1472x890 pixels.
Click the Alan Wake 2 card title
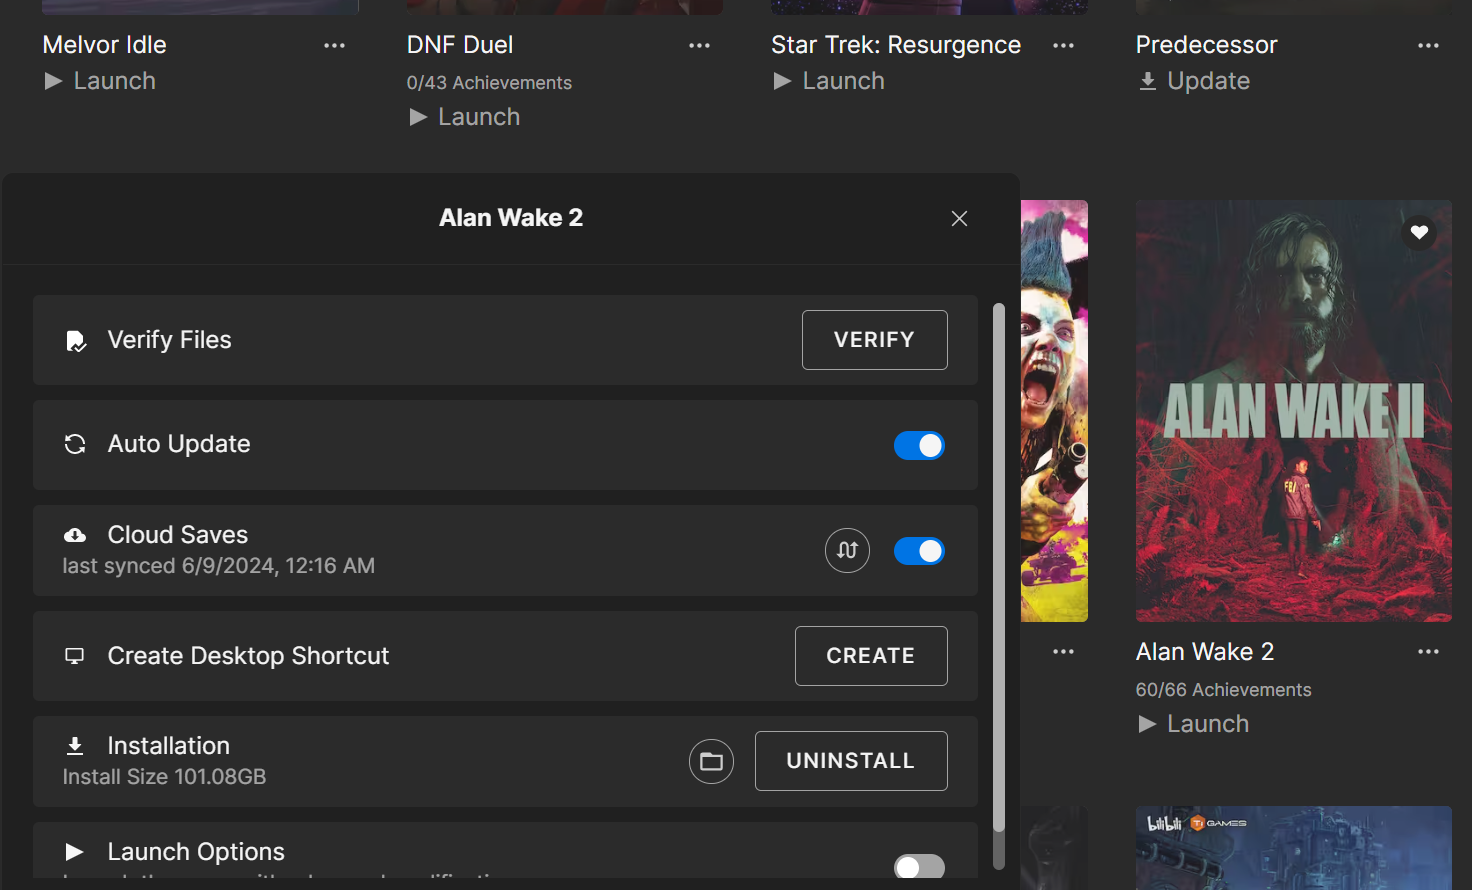(1205, 652)
